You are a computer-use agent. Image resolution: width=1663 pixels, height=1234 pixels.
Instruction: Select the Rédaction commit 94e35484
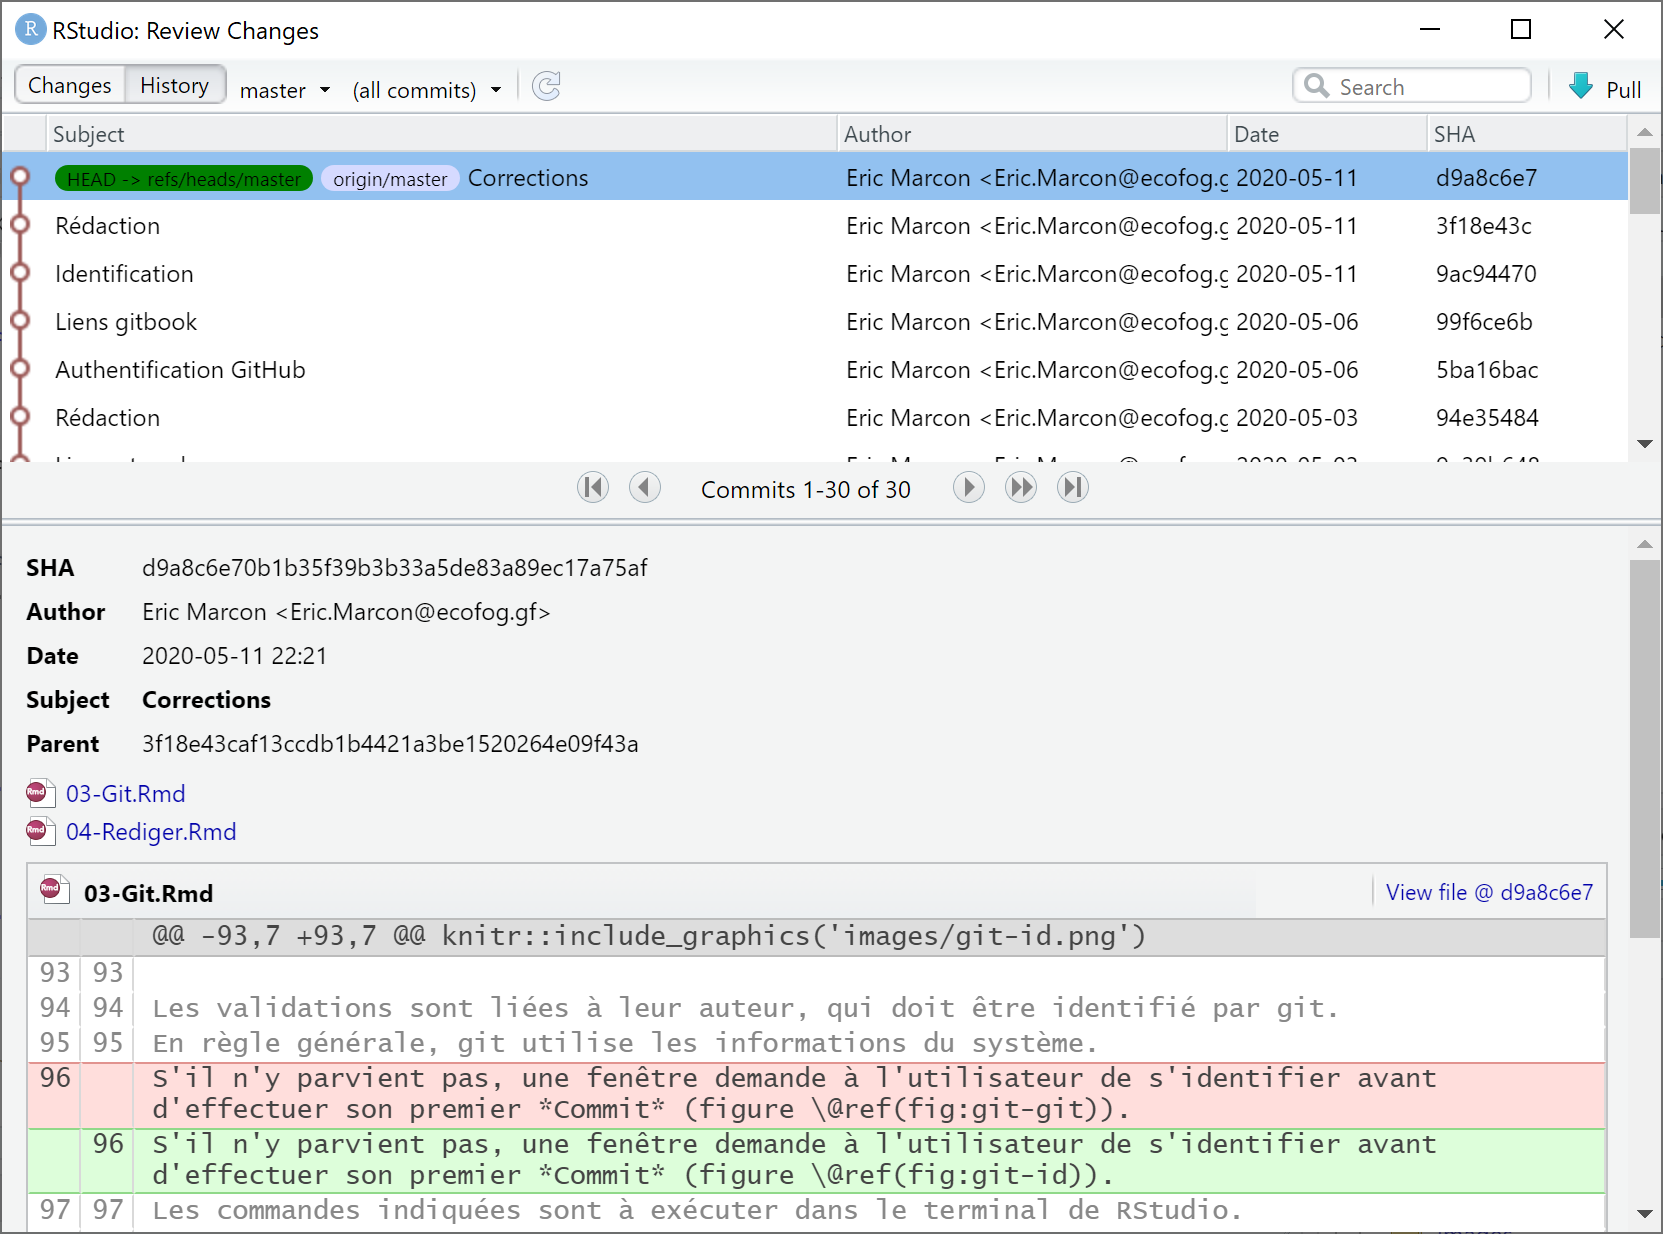click(814, 417)
